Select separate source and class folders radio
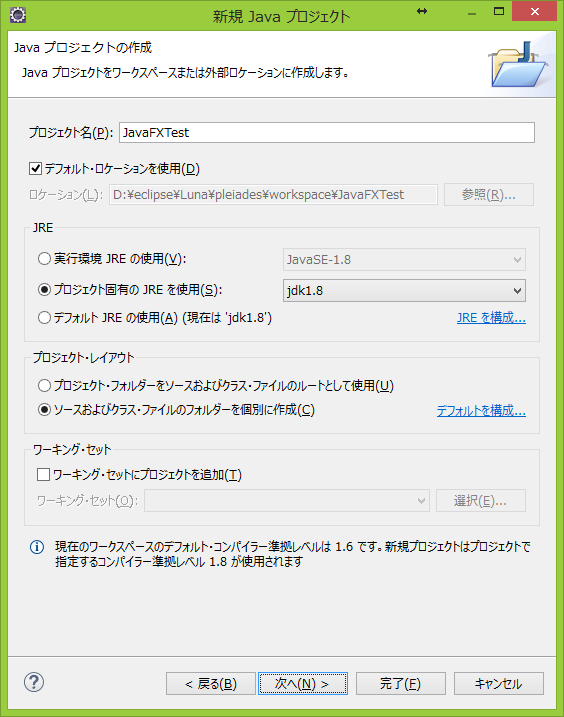The height and width of the screenshot is (717, 564). (x=44, y=410)
